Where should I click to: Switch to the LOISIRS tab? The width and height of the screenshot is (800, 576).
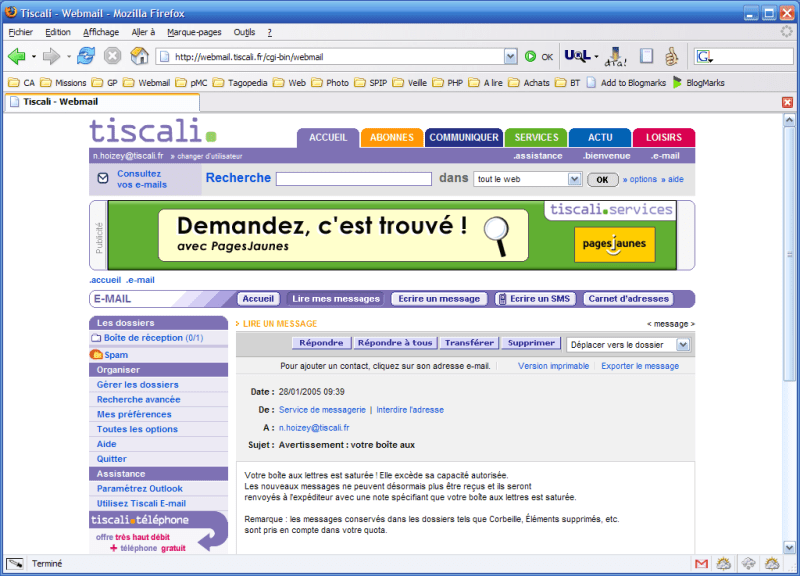pos(664,138)
